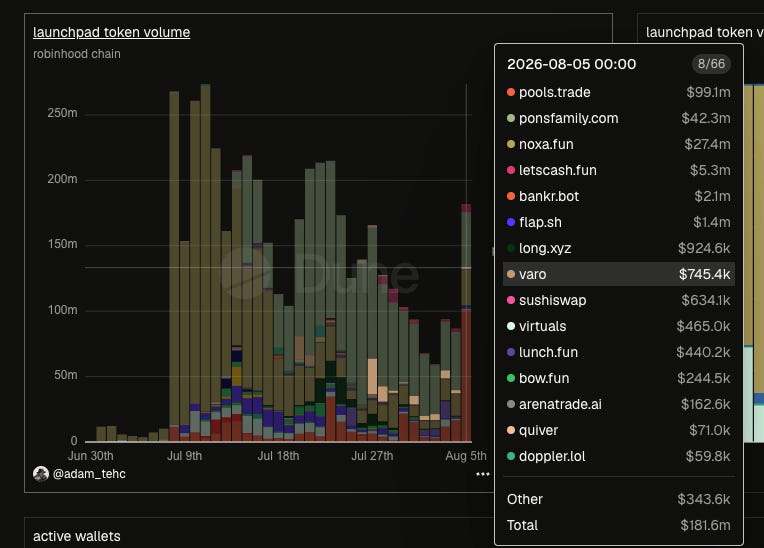Select the pools.trade tooltip row

(619, 92)
